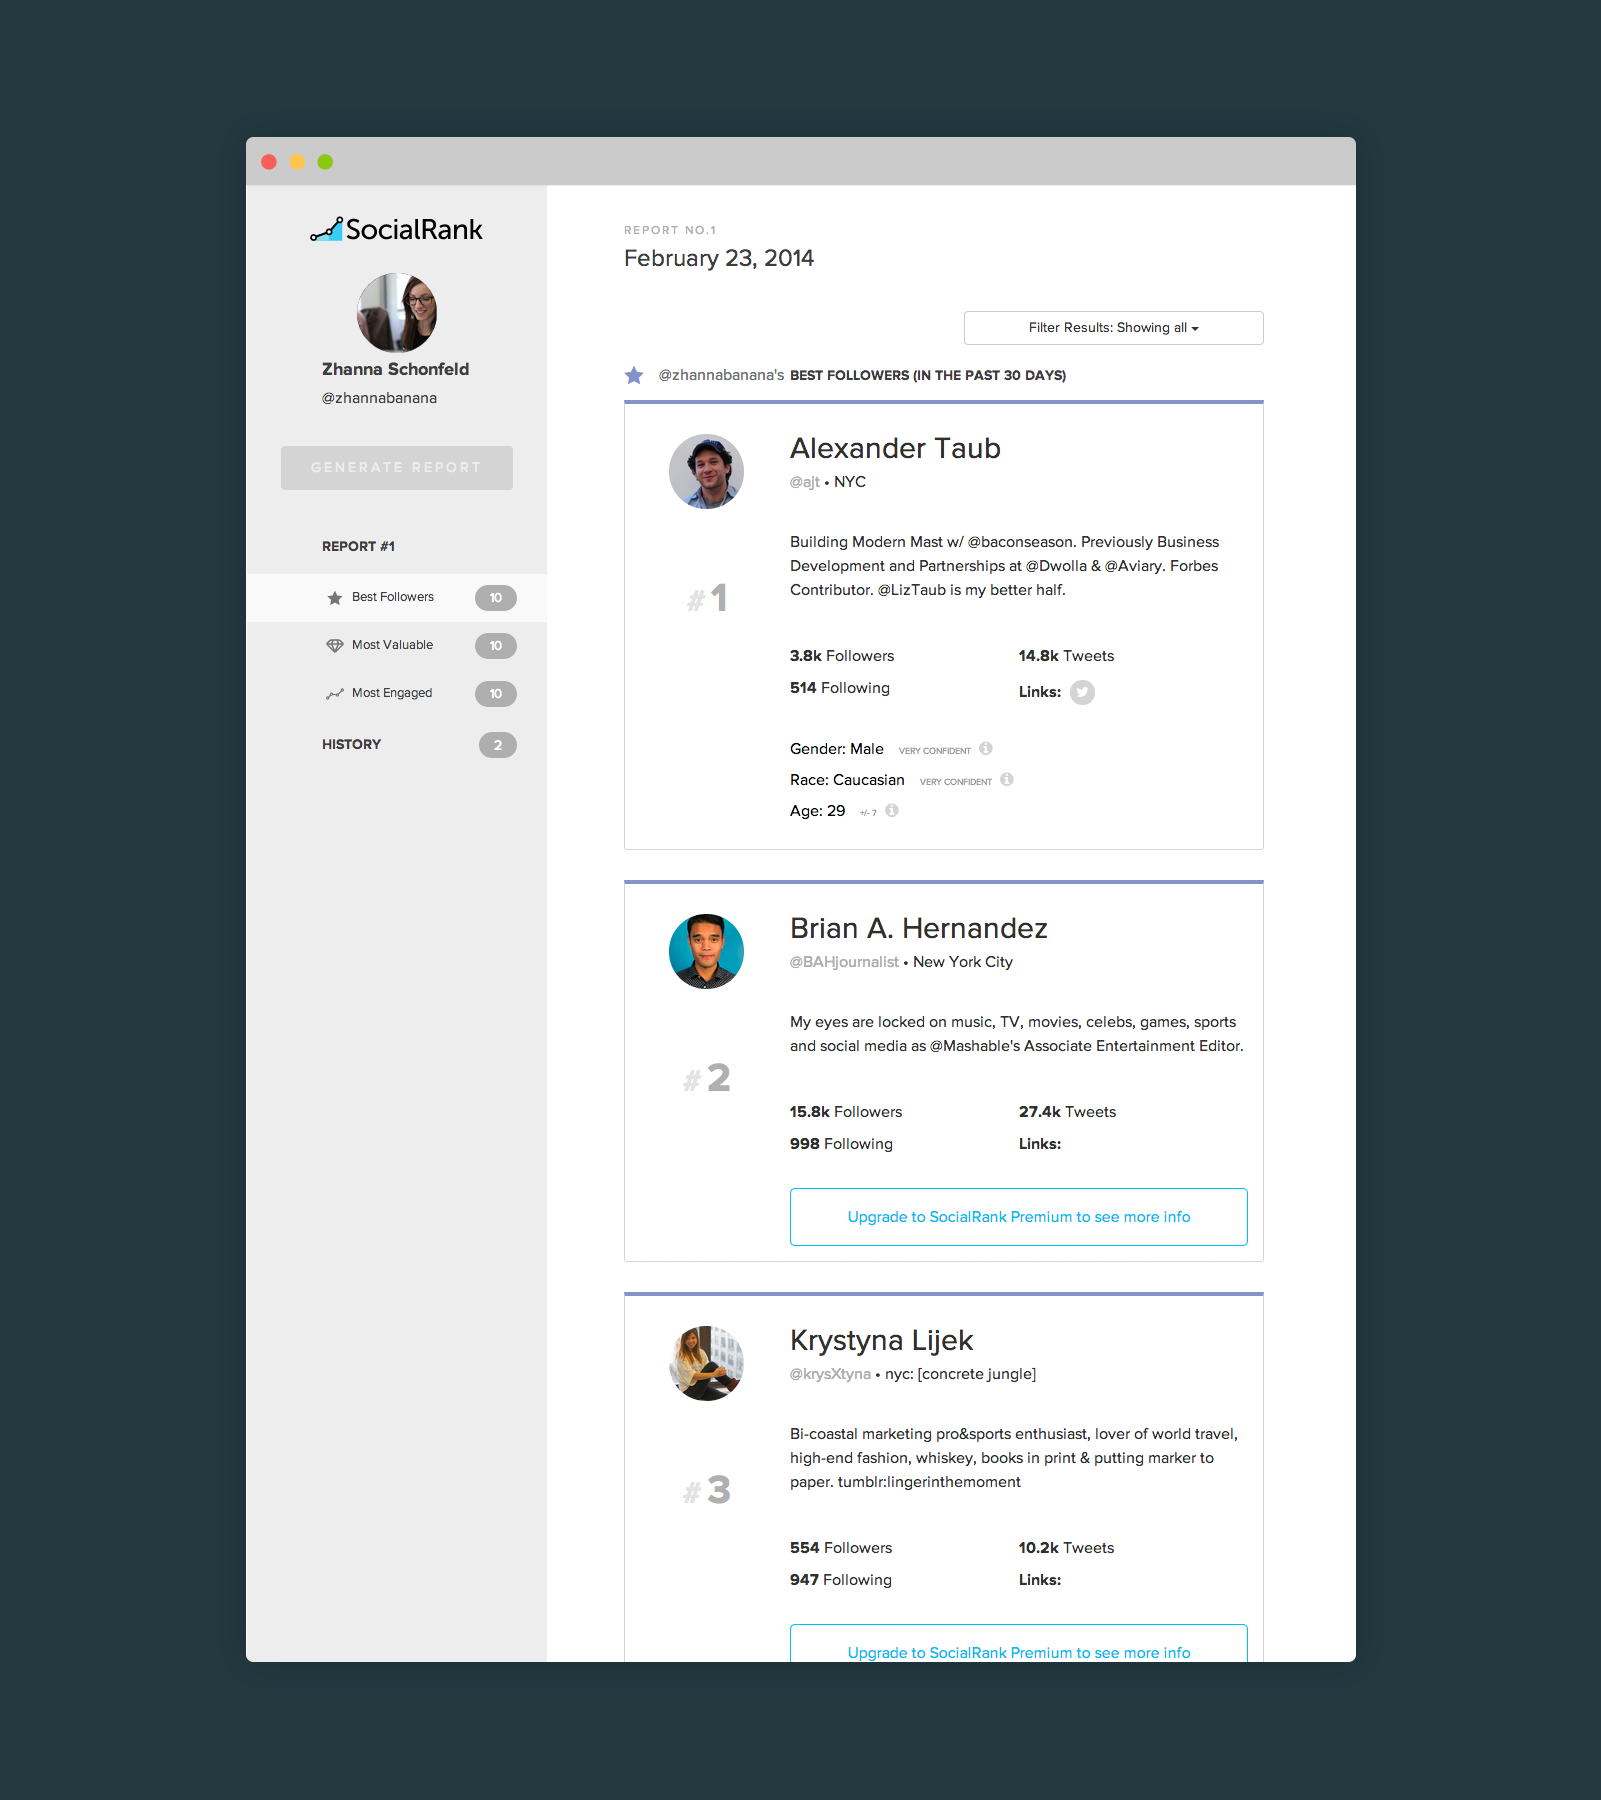The height and width of the screenshot is (1800, 1601).
Task: Select the Most Valuable menu item
Action: pyautogui.click(x=397, y=646)
